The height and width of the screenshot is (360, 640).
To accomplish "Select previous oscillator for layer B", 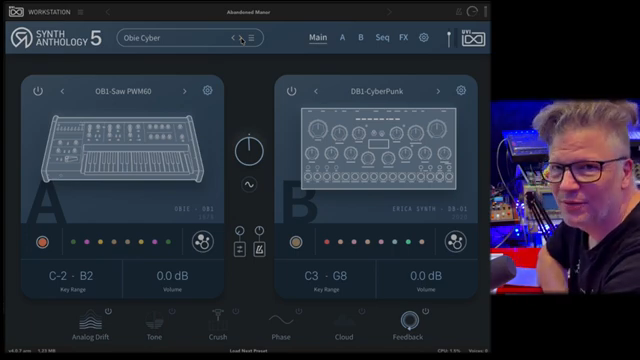I will tap(316, 91).
